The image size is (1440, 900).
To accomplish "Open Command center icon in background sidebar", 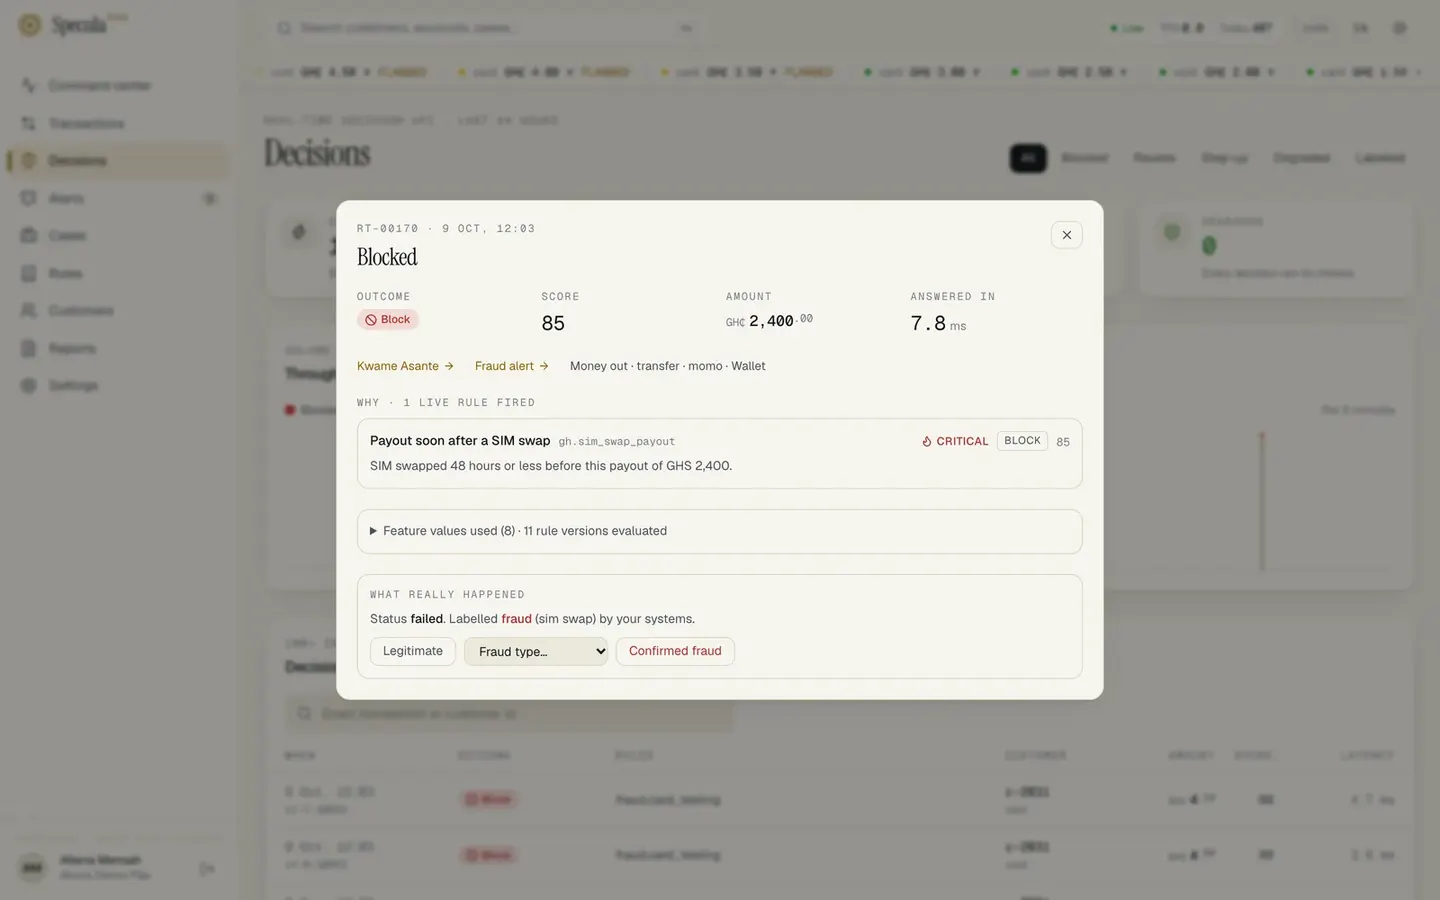I will [28, 86].
